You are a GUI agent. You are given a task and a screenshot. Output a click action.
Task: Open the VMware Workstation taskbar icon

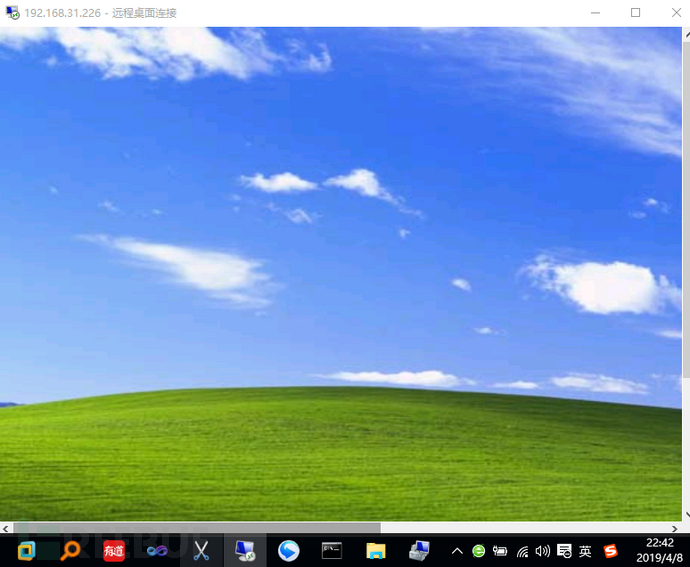pos(26,551)
